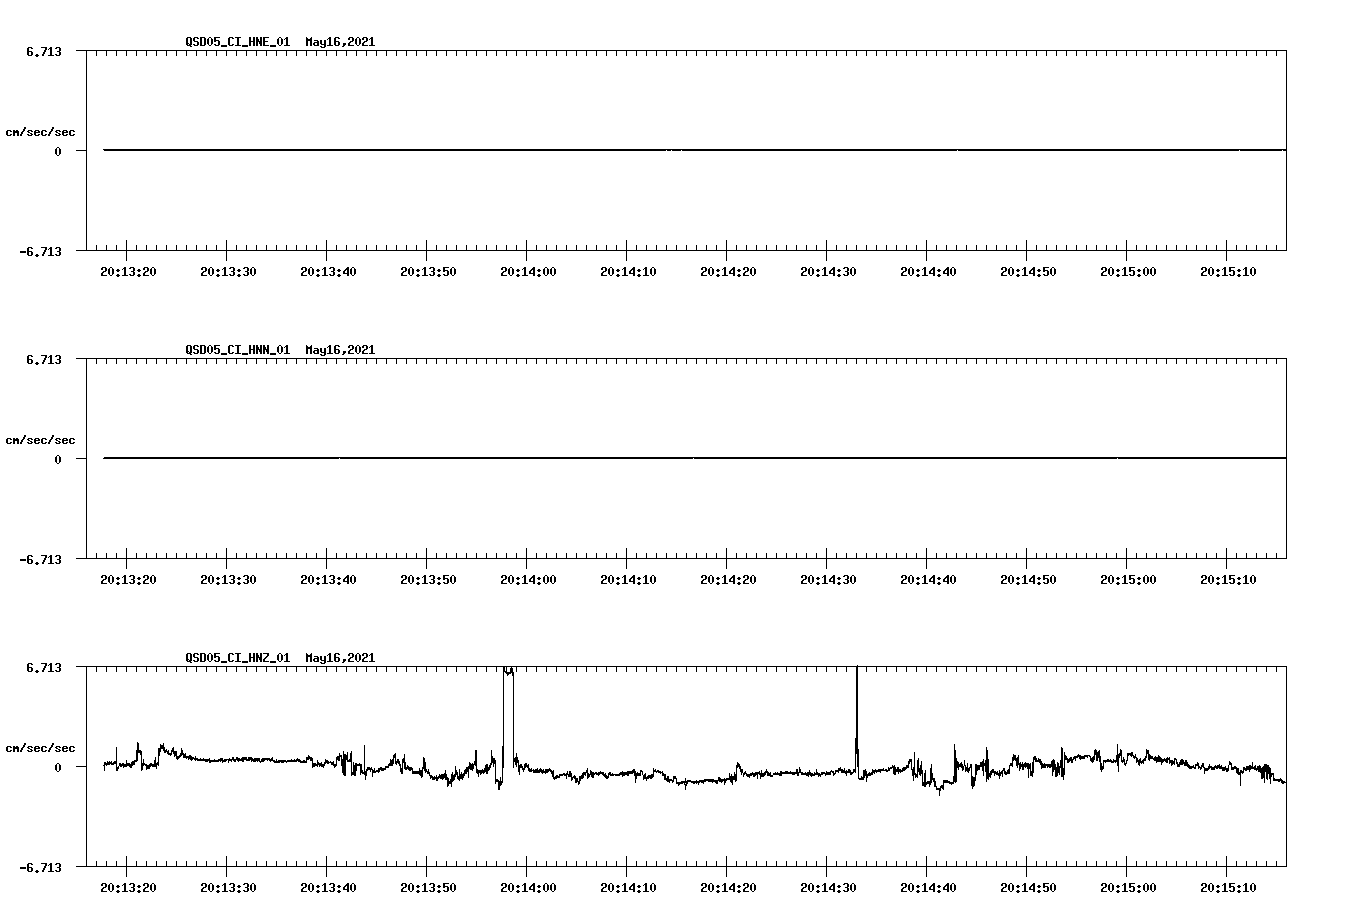Click the QSD05_CI_HNZ_01 plot title

pos(280,658)
